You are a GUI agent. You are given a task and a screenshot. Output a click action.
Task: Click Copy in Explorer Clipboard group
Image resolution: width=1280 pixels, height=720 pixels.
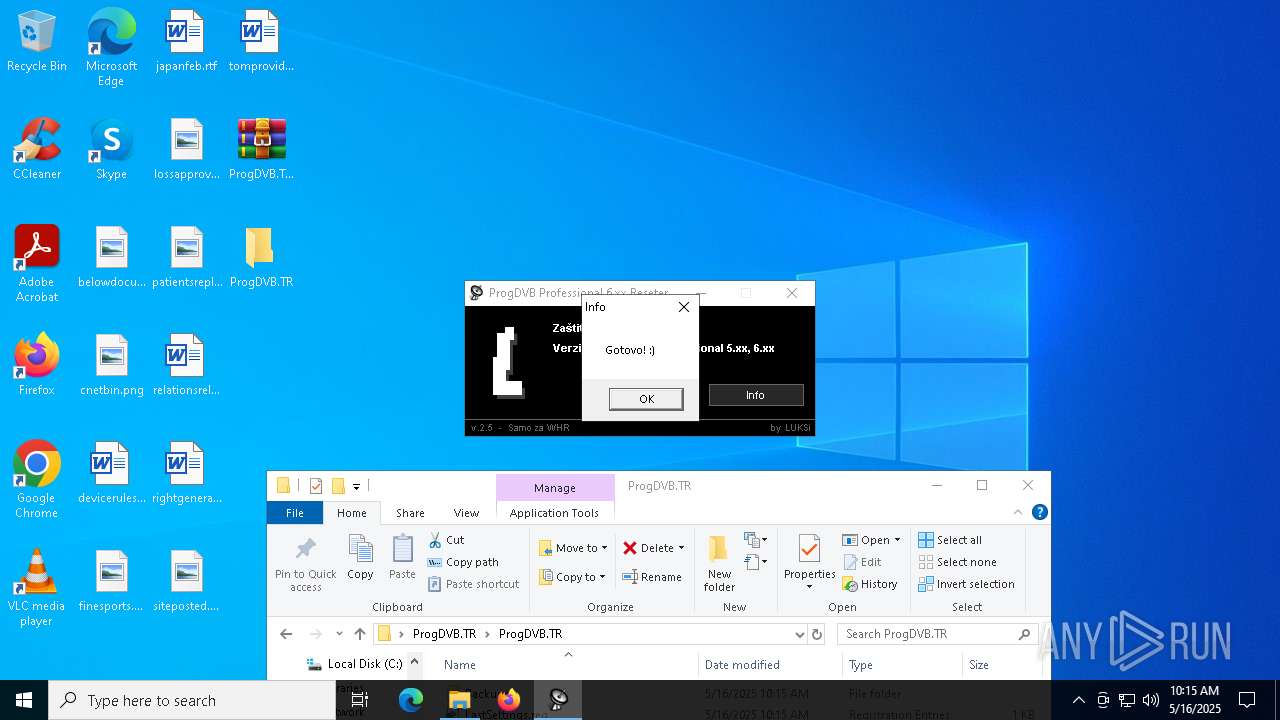(360, 558)
